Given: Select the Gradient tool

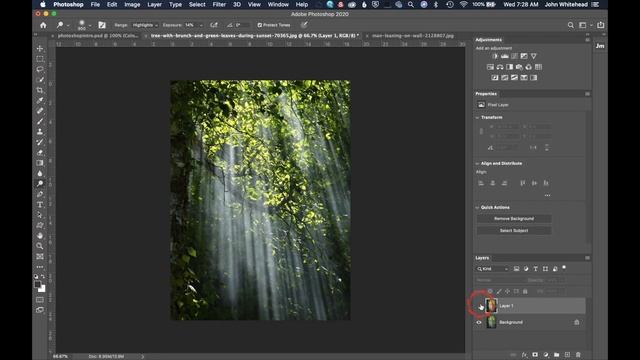Looking at the screenshot, I should [x=40, y=163].
